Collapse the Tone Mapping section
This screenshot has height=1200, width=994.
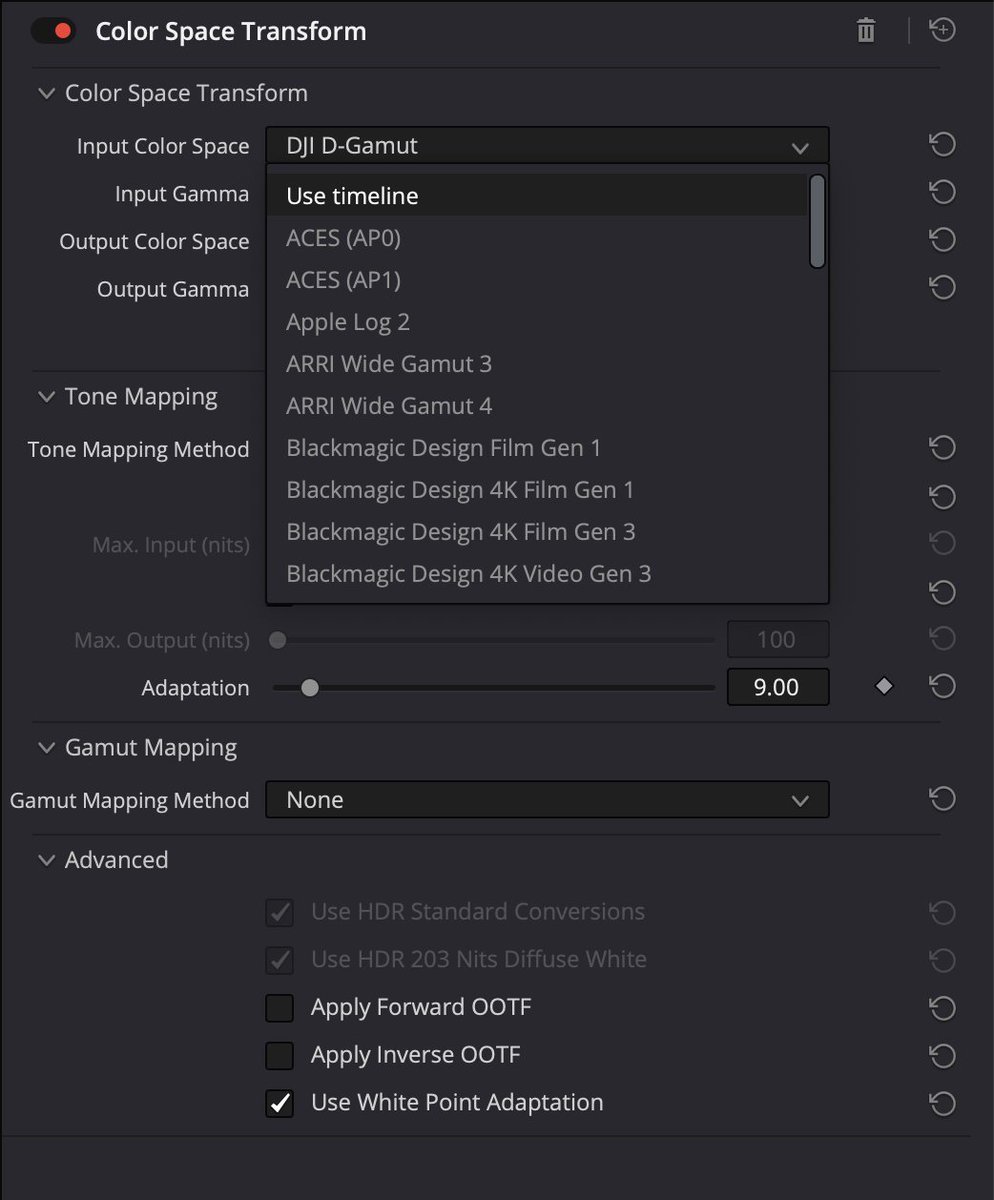[46, 397]
